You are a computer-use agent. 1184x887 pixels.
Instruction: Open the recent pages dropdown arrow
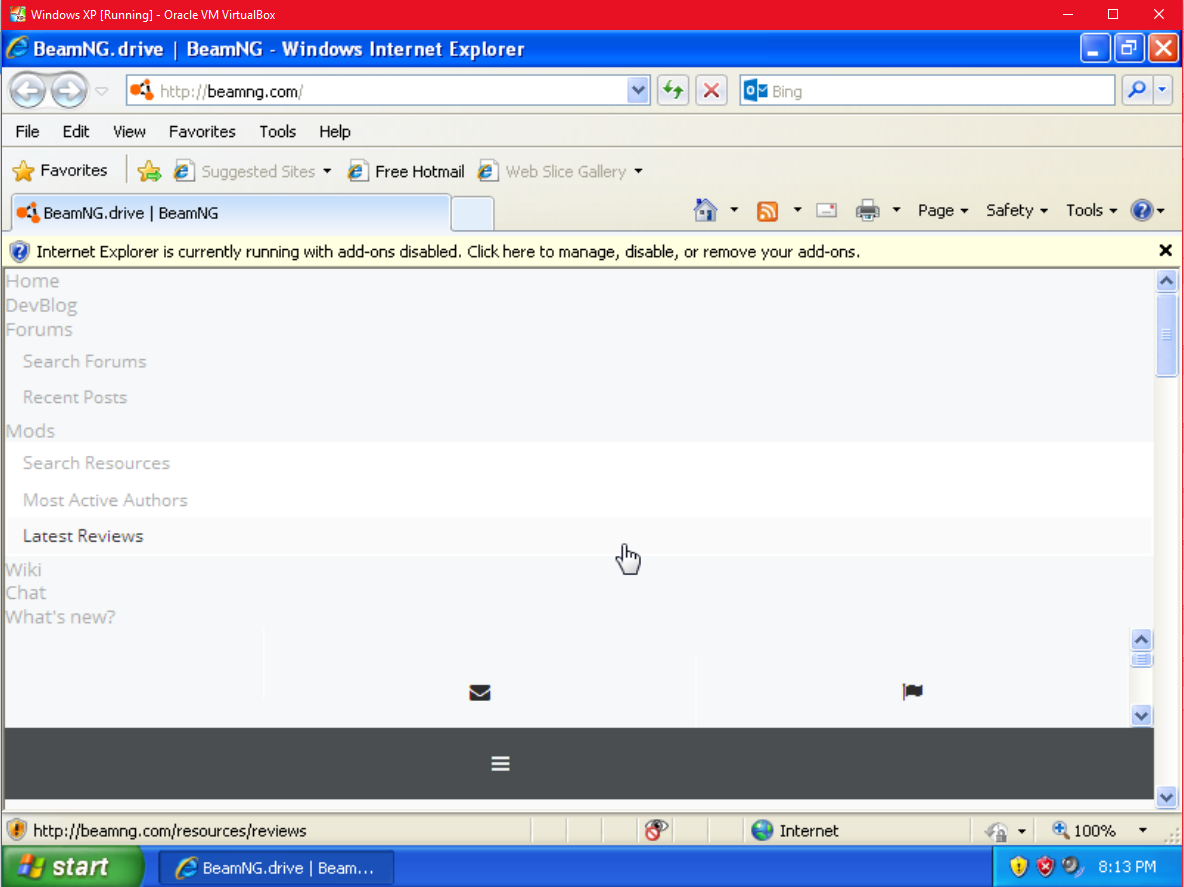[x=101, y=91]
